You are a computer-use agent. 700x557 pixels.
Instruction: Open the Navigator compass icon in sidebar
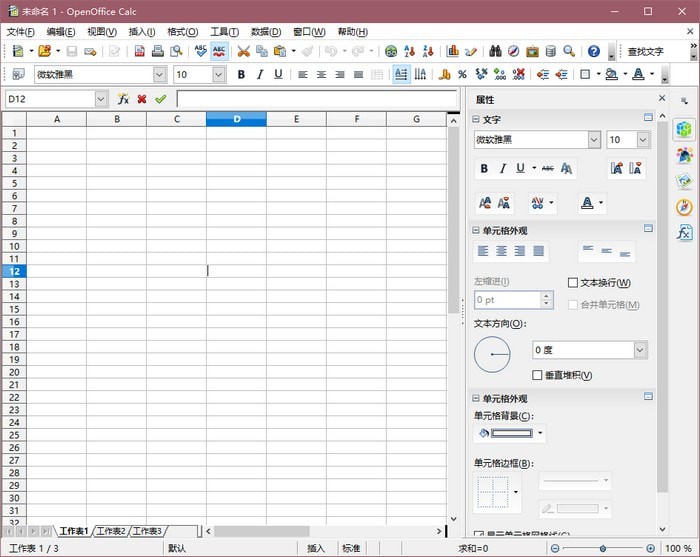(684, 207)
